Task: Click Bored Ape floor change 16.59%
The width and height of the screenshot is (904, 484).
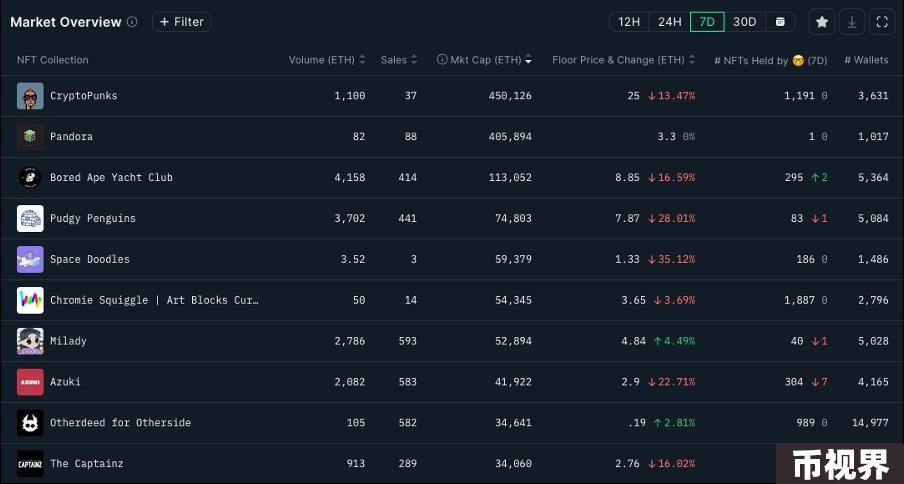Action: (672, 177)
